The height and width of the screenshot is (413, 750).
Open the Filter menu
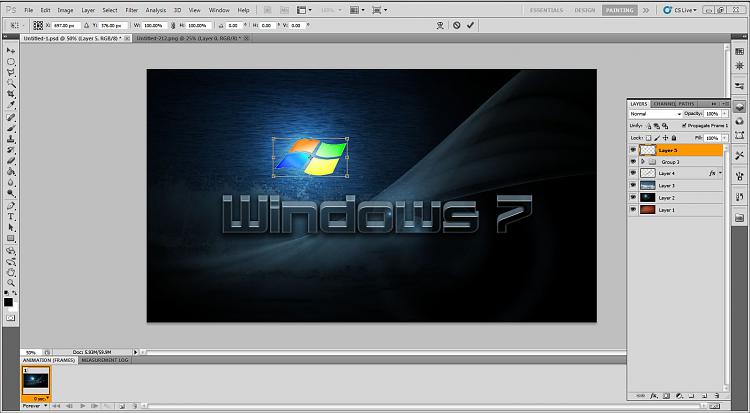click(132, 10)
